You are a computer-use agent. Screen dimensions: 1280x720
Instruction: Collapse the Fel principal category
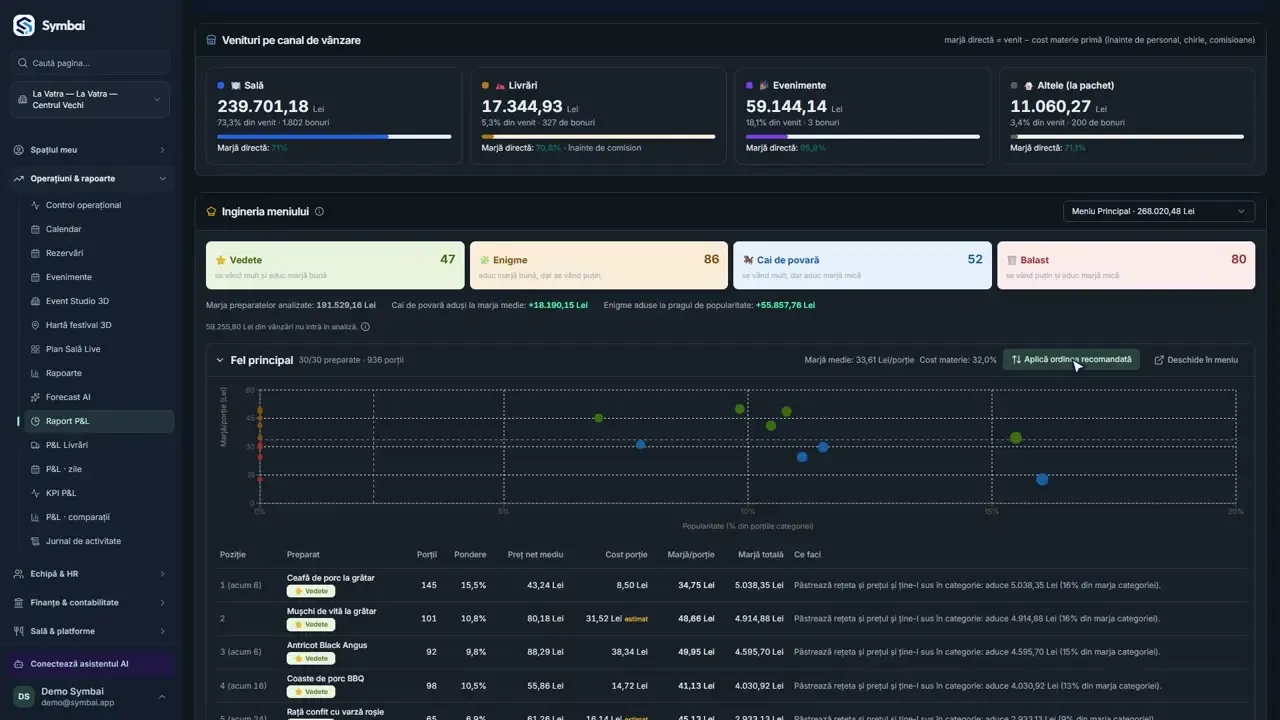click(x=220, y=360)
